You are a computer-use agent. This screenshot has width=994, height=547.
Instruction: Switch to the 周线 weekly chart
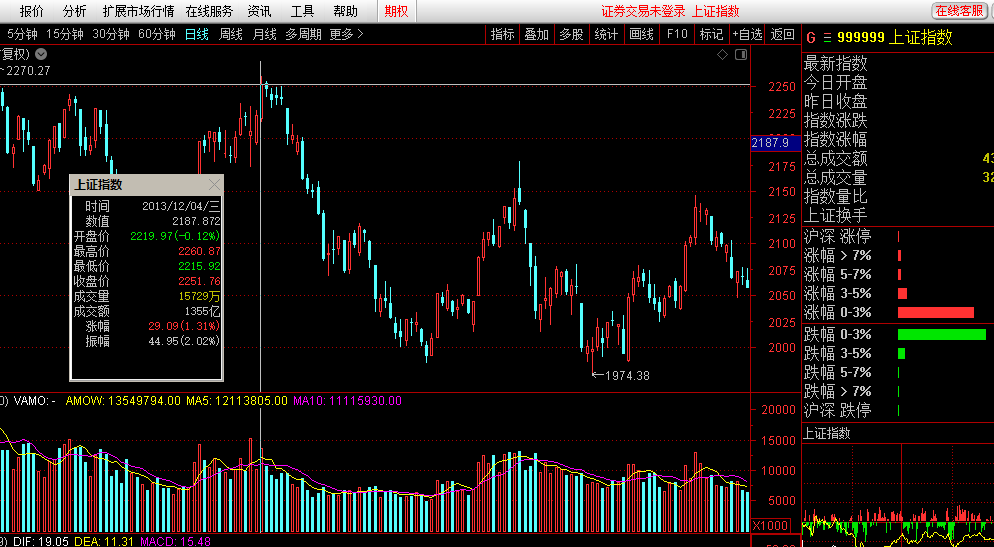click(x=231, y=34)
